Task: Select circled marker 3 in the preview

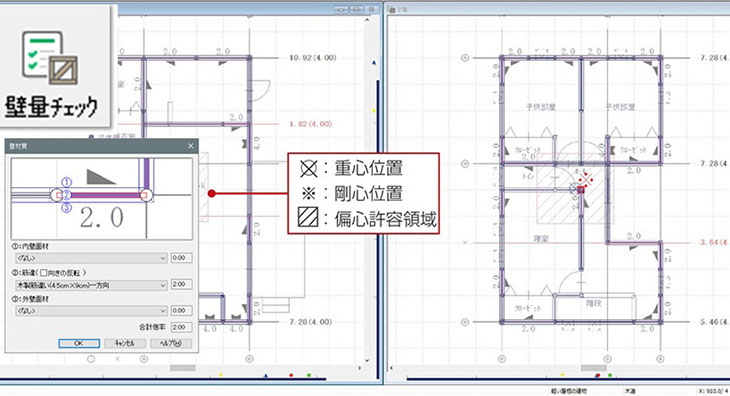Action: click(x=67, y=208)
